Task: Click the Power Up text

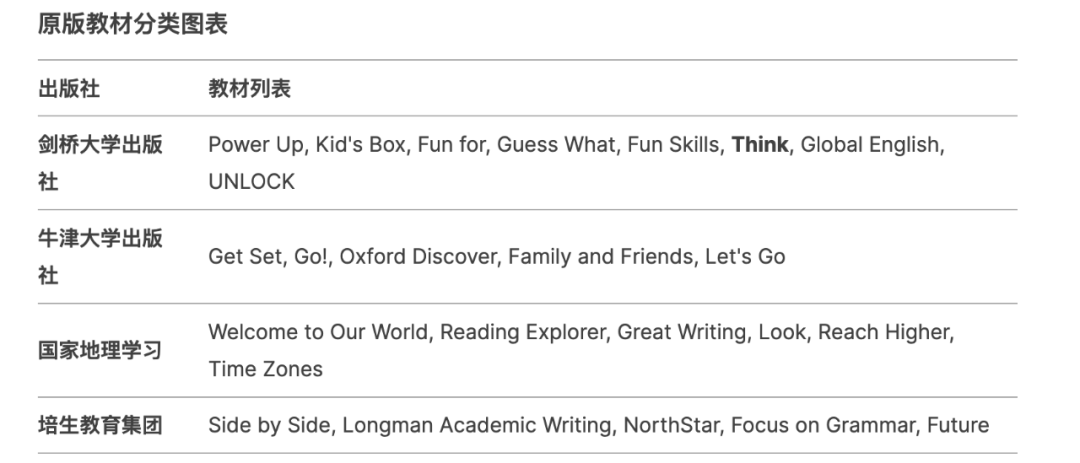Action: 256,145
